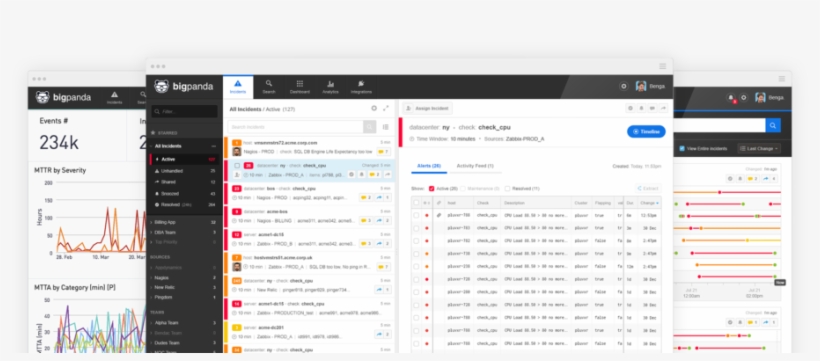This screenshot has width=820, height=361.
Task: Switch to the Alerts (26) tab
Action: (429, 166)
